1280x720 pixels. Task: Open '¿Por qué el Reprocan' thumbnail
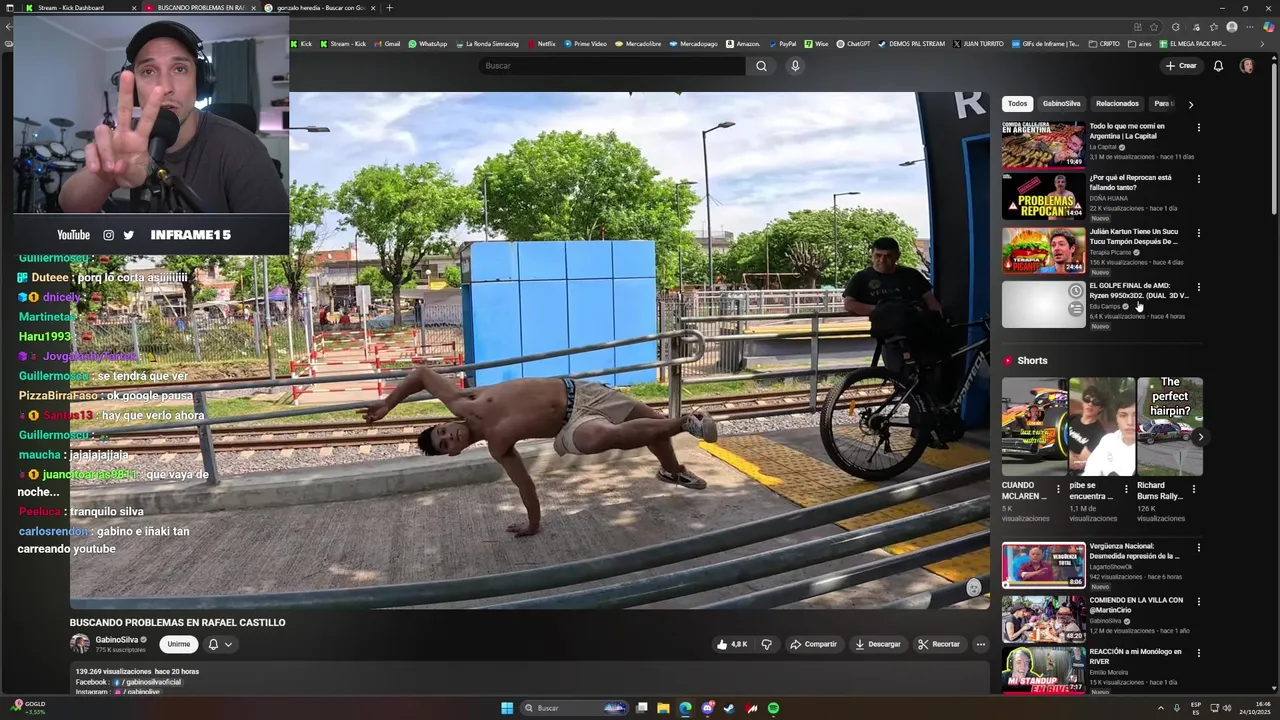coord(1043,196)
